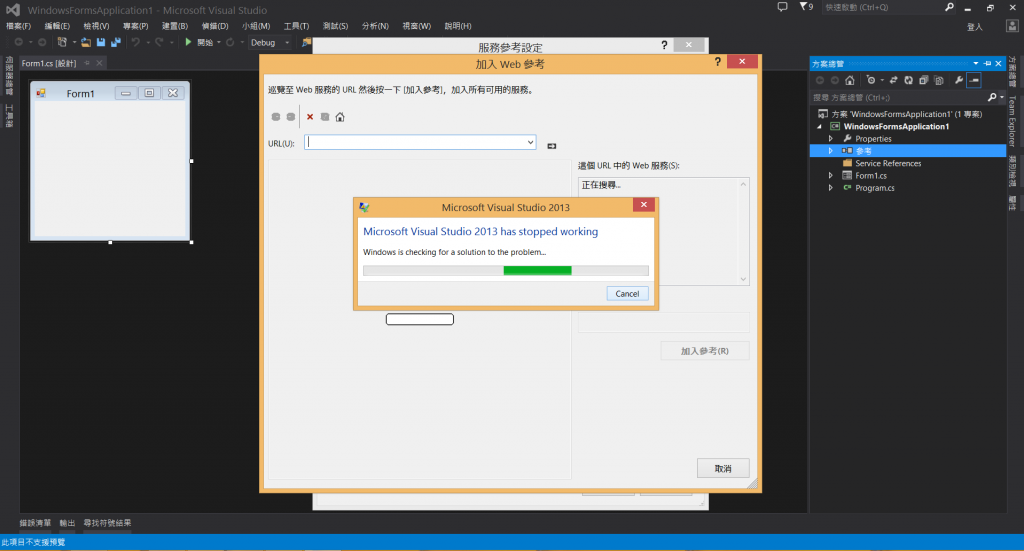
Task: Click the refresh icon in the web reference browser
Action: coord(325,117)
